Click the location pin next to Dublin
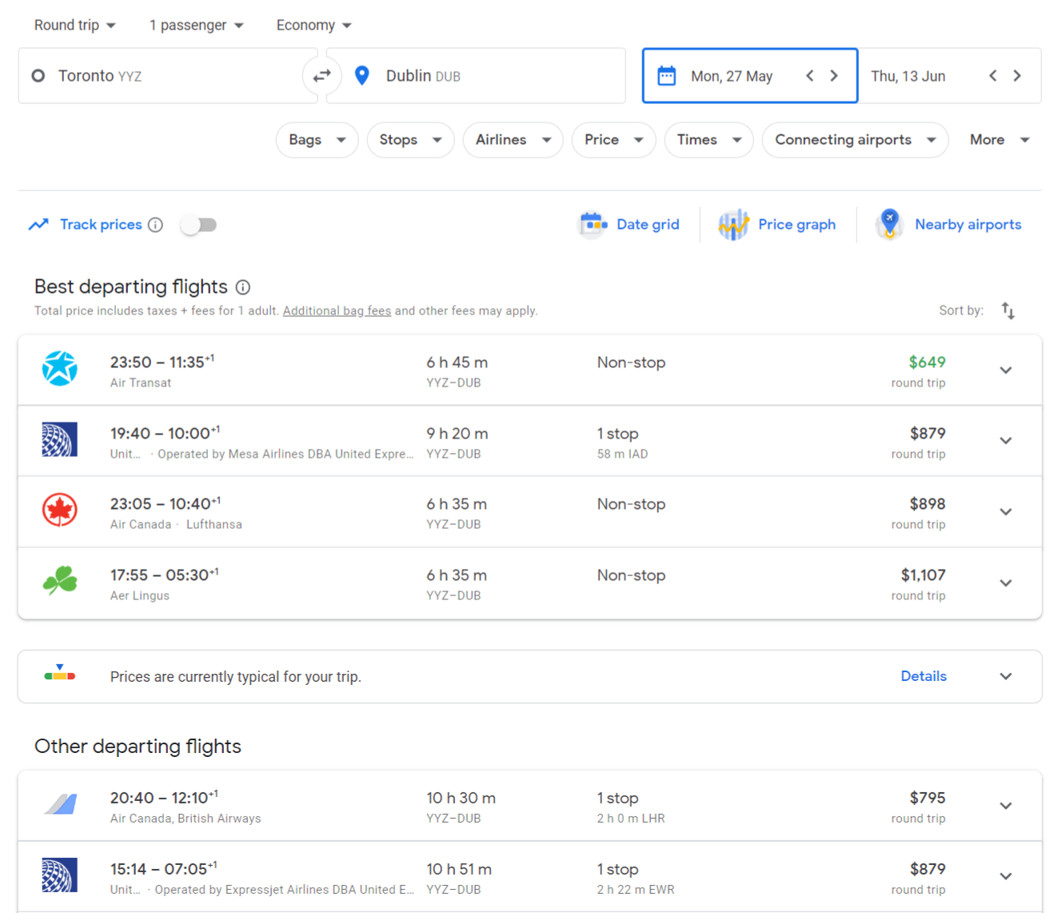 [x=361, y=75]
